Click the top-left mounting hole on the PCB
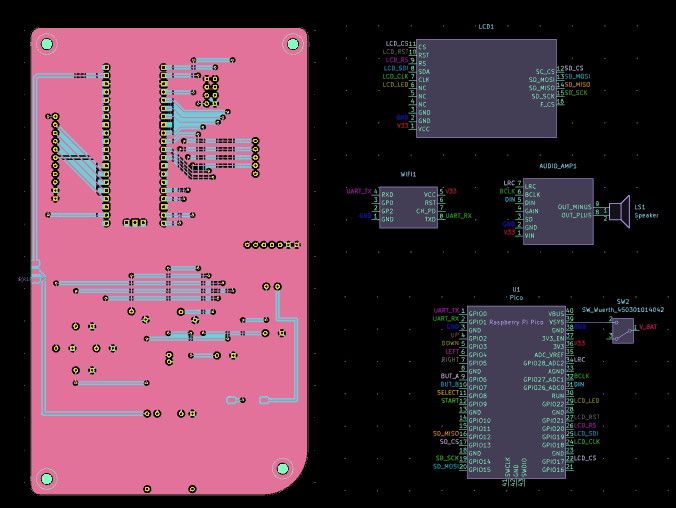This screenshot has width=676, height=508. coord(47,44)
